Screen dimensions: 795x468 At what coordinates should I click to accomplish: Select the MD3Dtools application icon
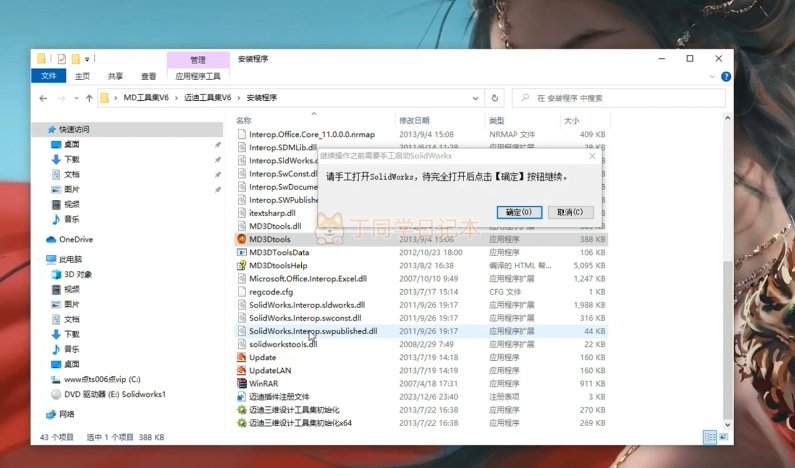[x=241, y=239]
